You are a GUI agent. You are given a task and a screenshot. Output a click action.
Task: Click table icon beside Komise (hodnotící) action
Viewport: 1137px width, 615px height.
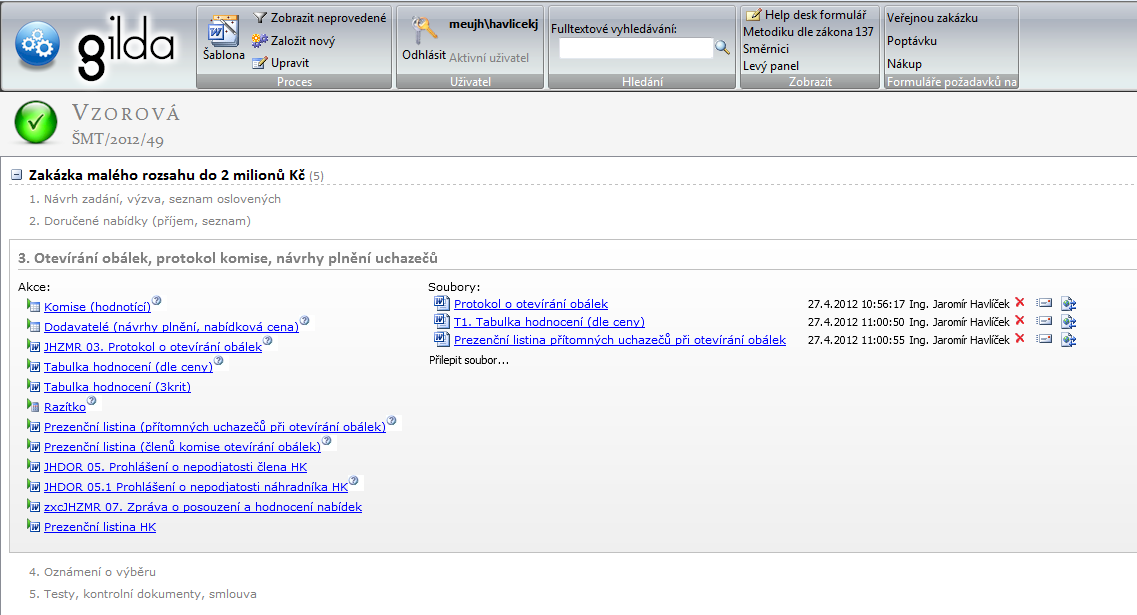(33, 305)
